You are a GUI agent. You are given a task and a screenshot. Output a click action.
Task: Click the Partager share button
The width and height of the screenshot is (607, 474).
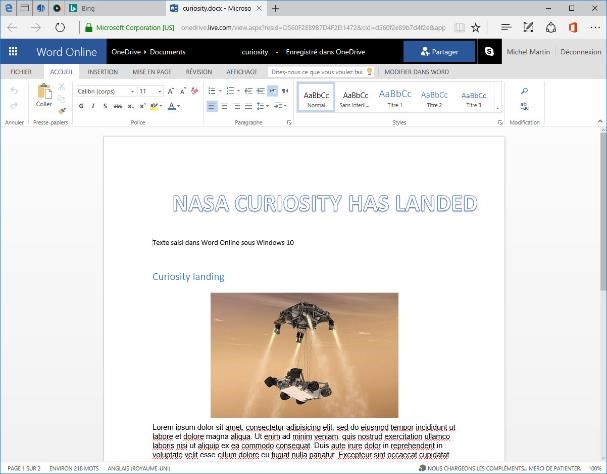439,52
